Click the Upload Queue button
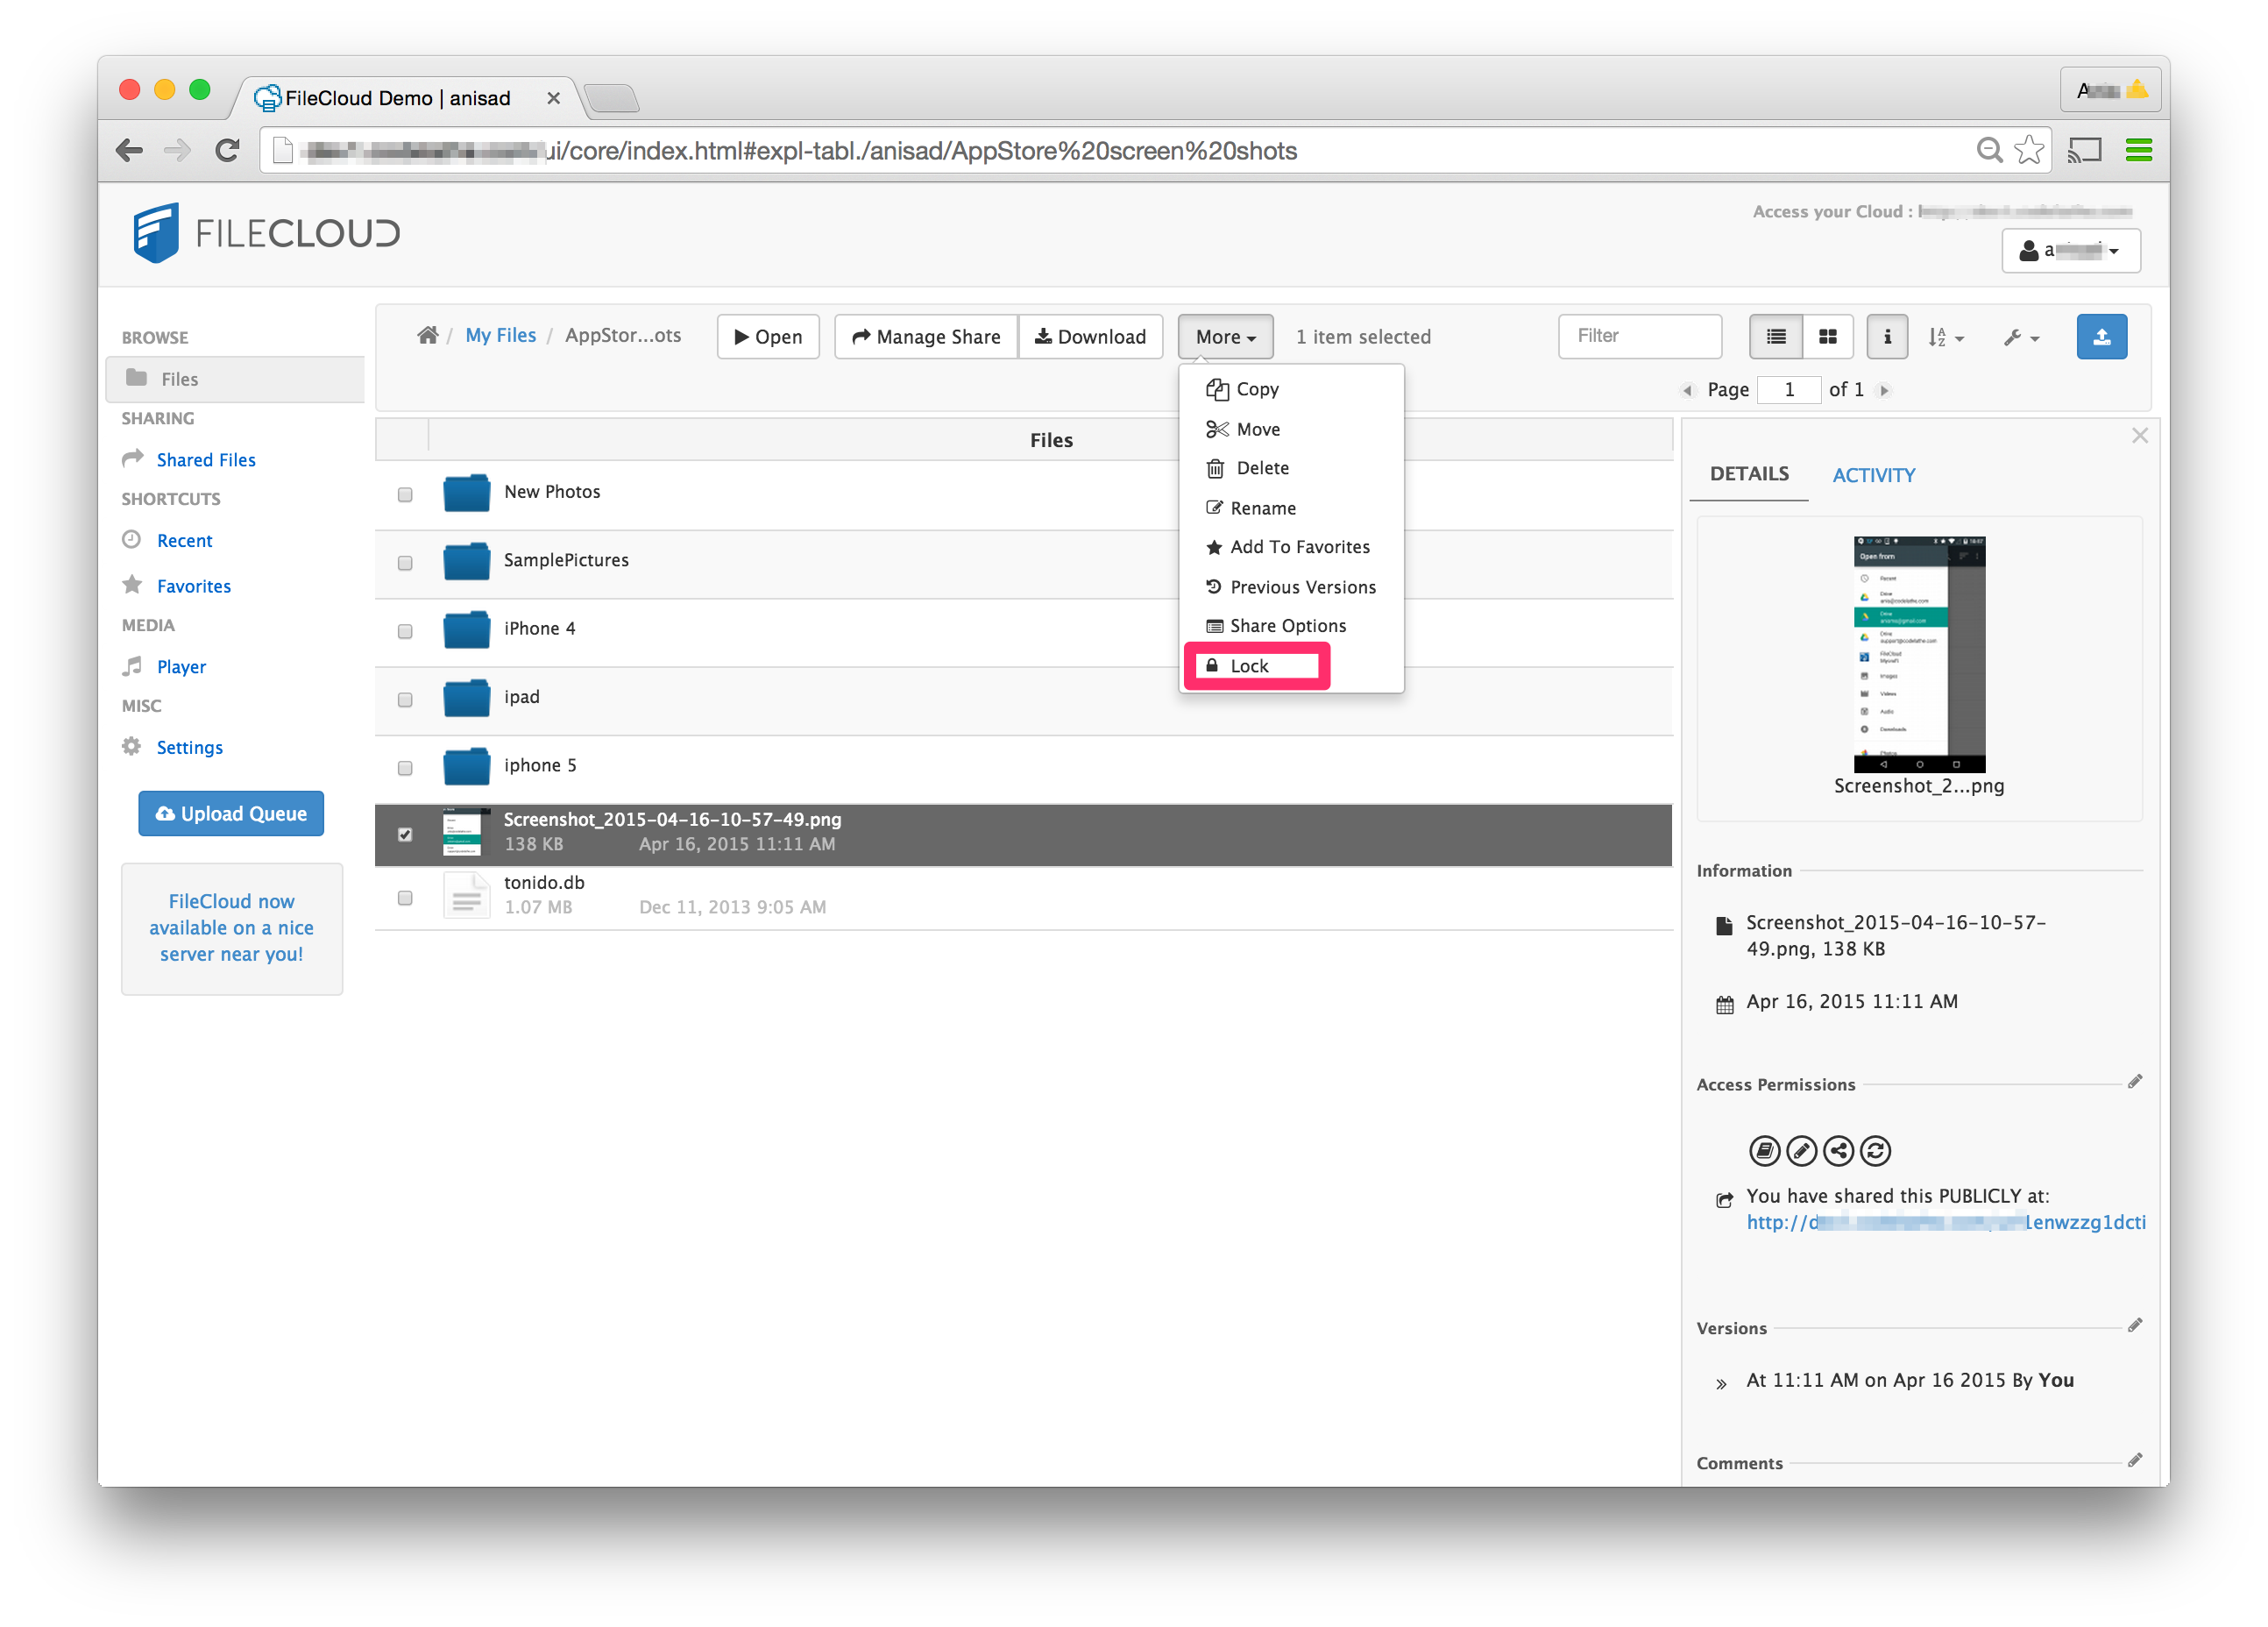The height and width of the screenshot is (1627, 2268). point(231,814)
